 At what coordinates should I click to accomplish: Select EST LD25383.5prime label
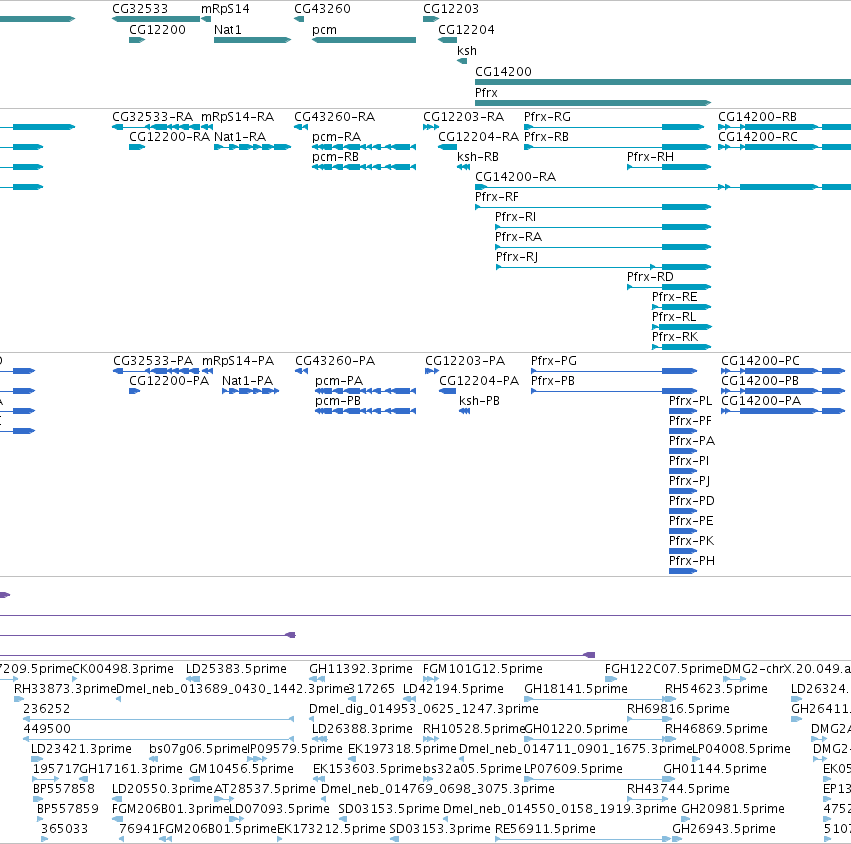236,669
